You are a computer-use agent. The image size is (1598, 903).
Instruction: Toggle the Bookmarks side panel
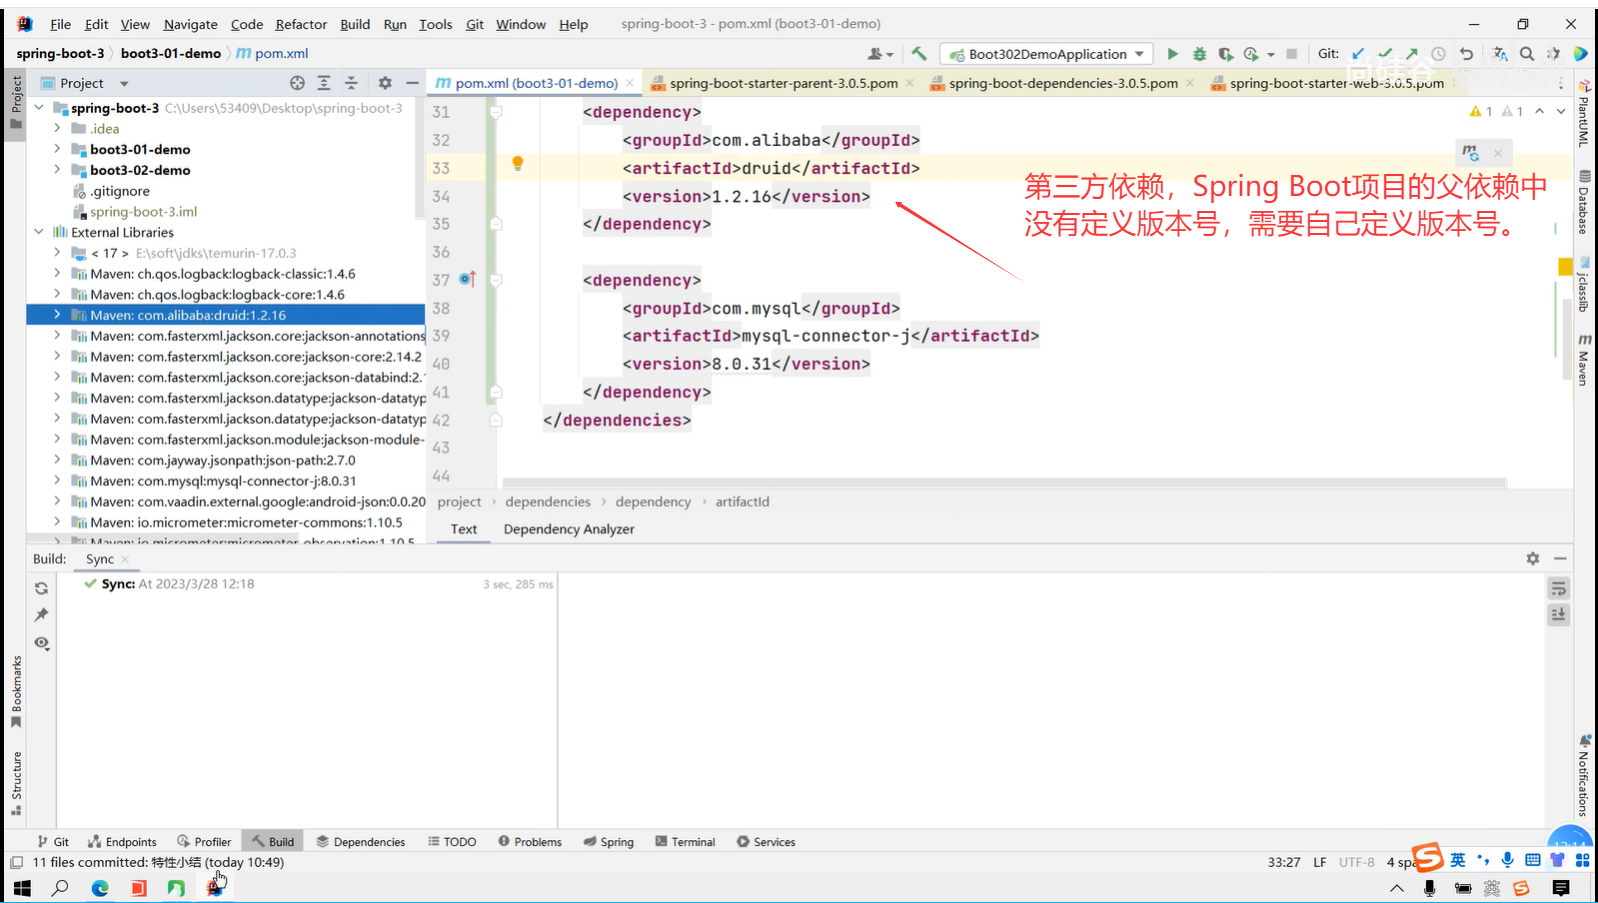[16, 691]
